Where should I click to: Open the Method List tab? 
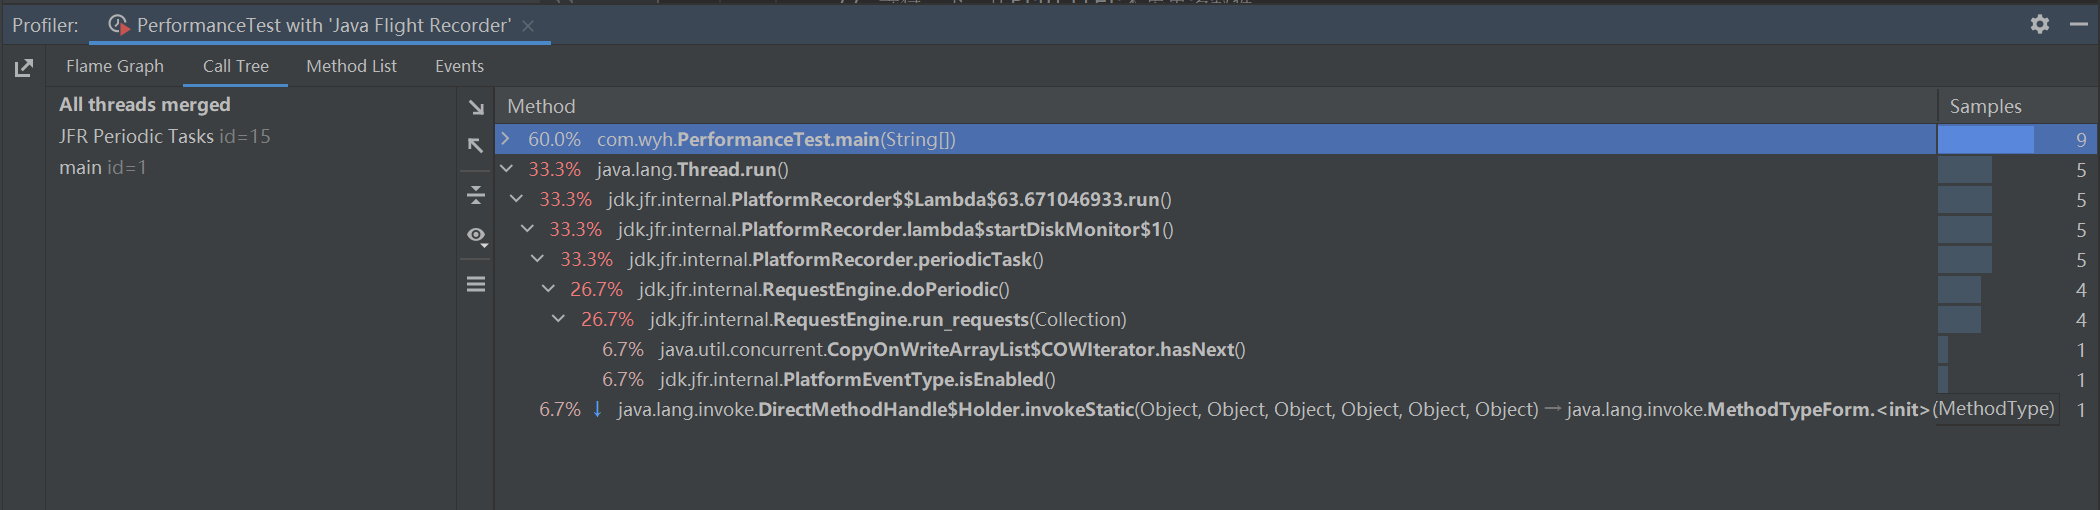coord(351,66)
